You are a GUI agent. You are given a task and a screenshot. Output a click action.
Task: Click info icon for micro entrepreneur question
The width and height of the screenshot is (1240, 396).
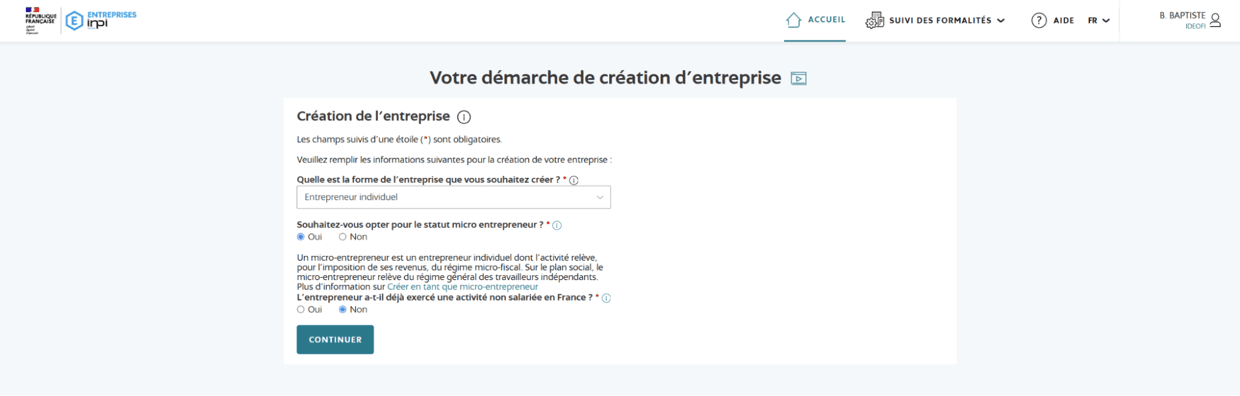point(557,226)
